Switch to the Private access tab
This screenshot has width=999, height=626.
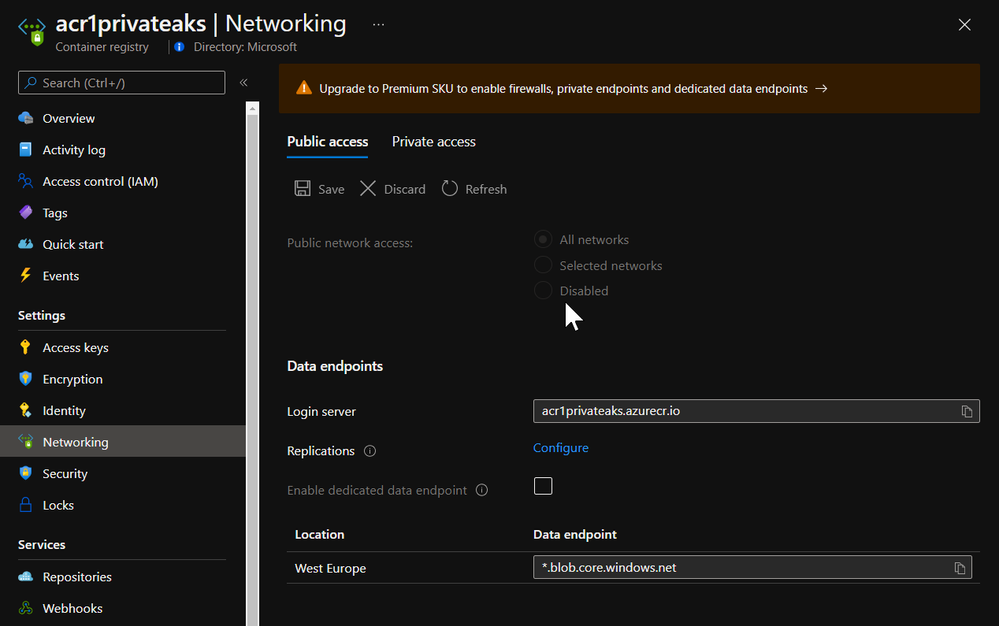[x=434, y=141]
